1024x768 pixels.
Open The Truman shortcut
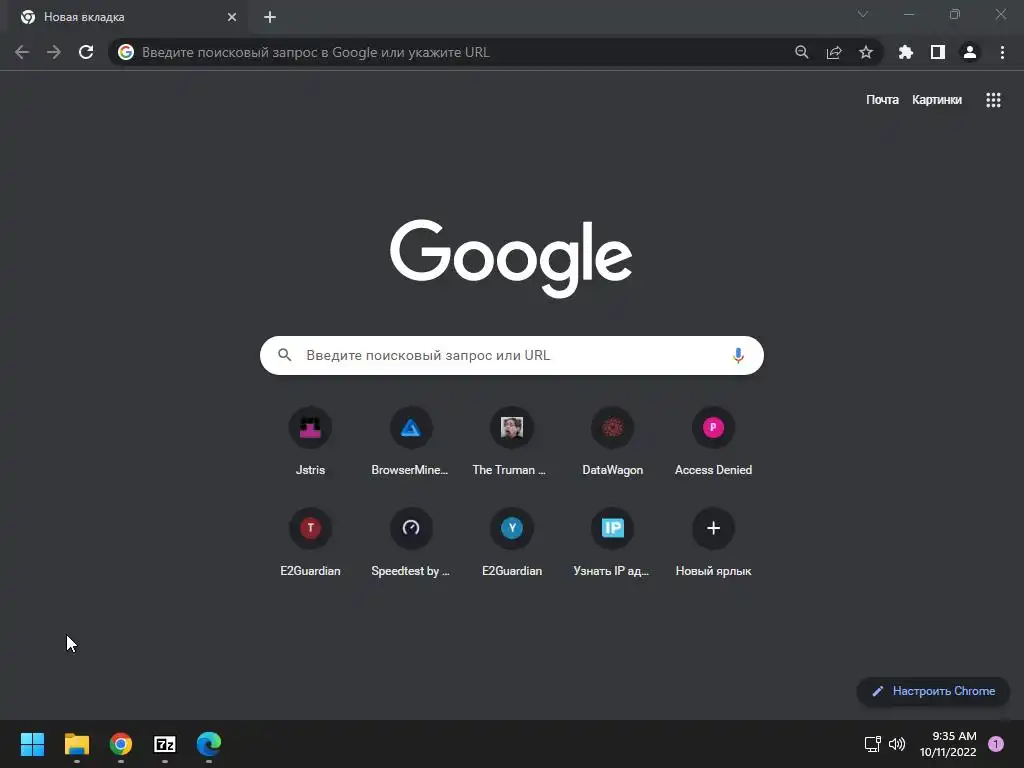pos(511,441)
